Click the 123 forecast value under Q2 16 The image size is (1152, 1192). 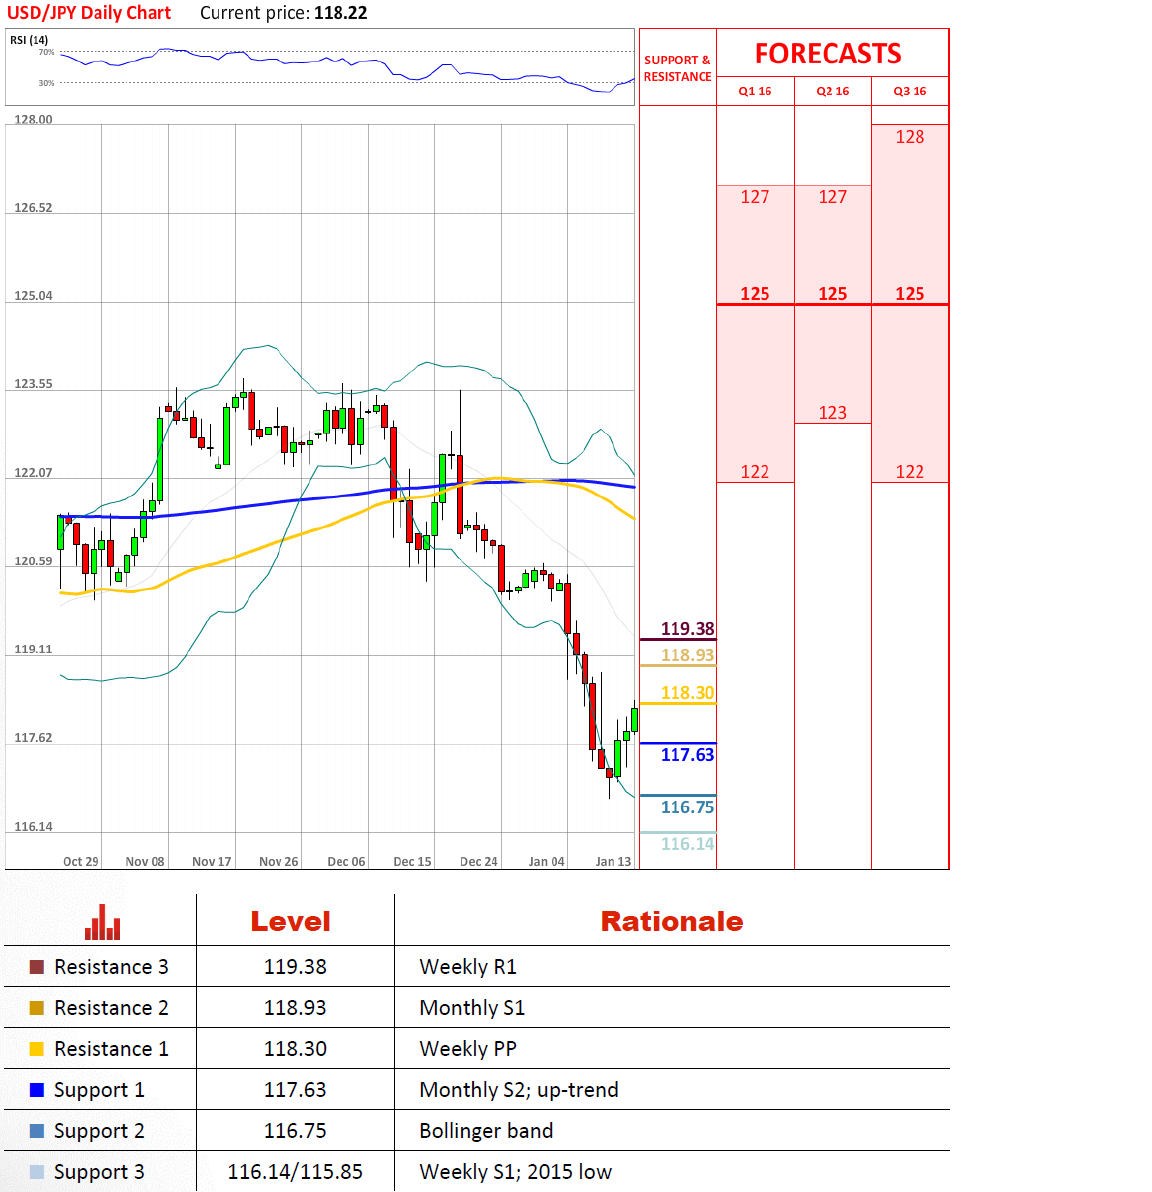[833, 413]
